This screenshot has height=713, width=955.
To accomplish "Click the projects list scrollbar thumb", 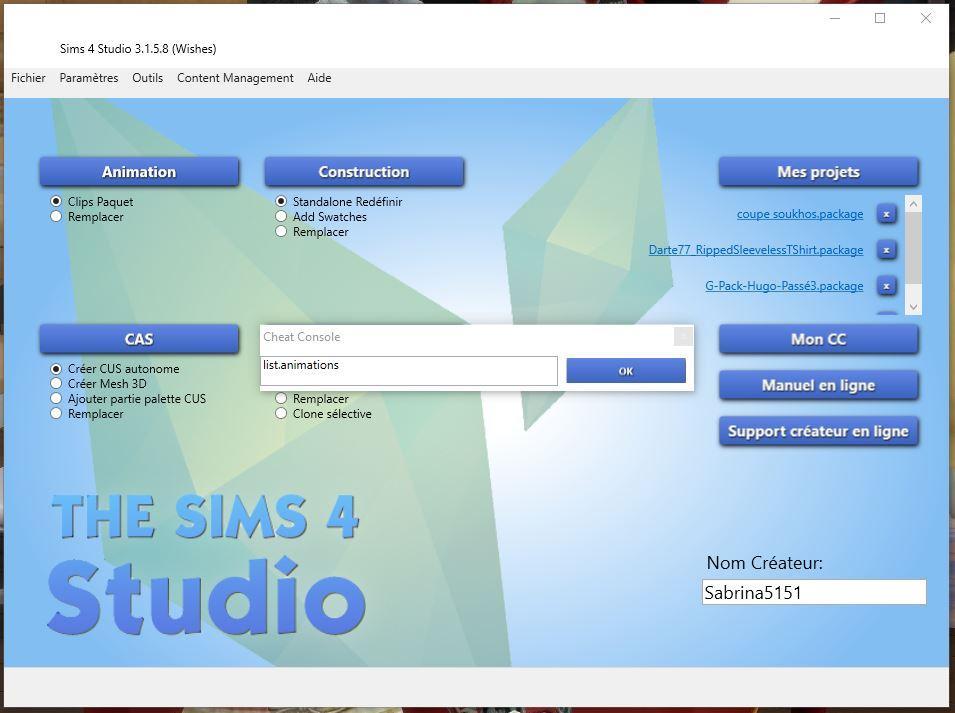I will pyautogui.click(x=913, y=248).
